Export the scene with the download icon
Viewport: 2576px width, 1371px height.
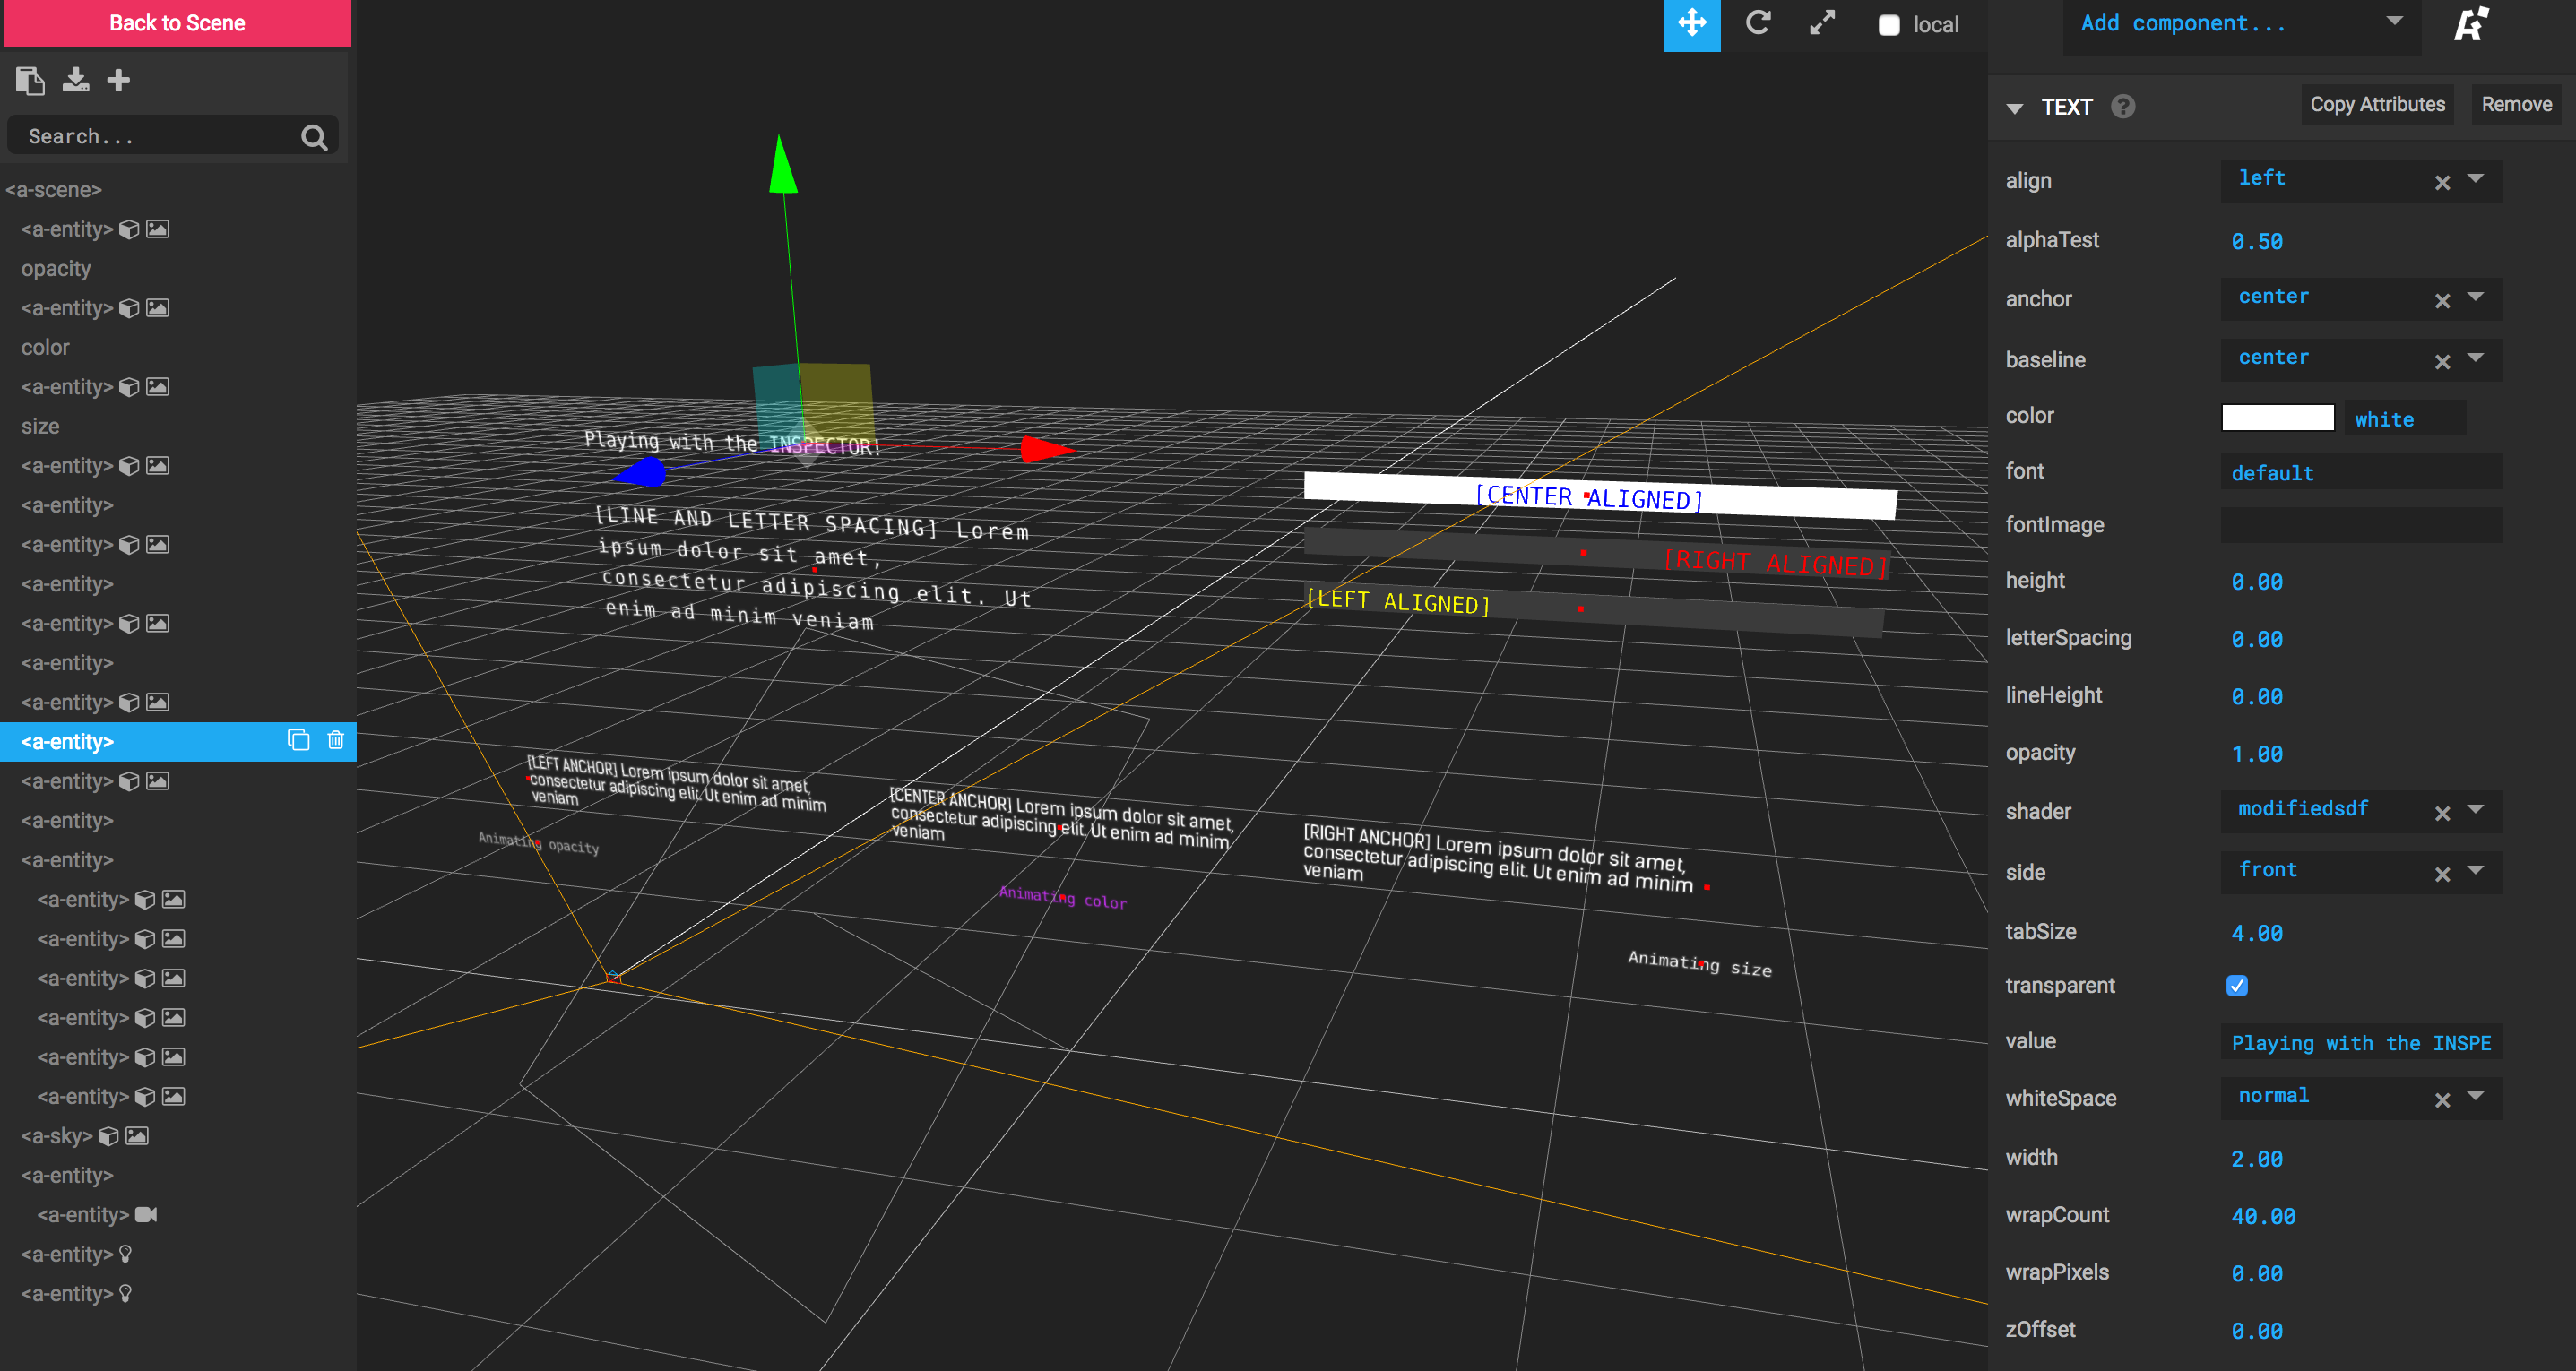pos(75,80)
